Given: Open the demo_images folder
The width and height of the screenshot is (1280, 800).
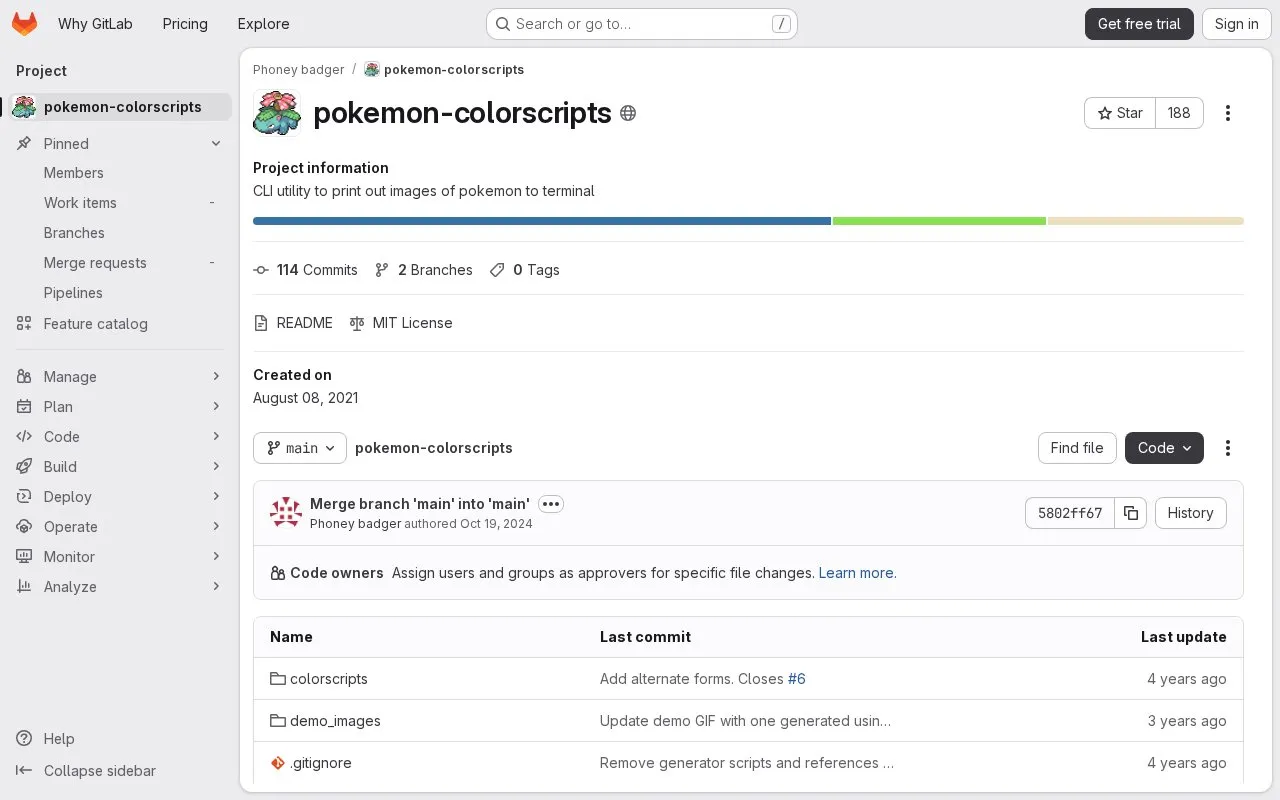Looking at the screenshot, I should click(335, 721).
